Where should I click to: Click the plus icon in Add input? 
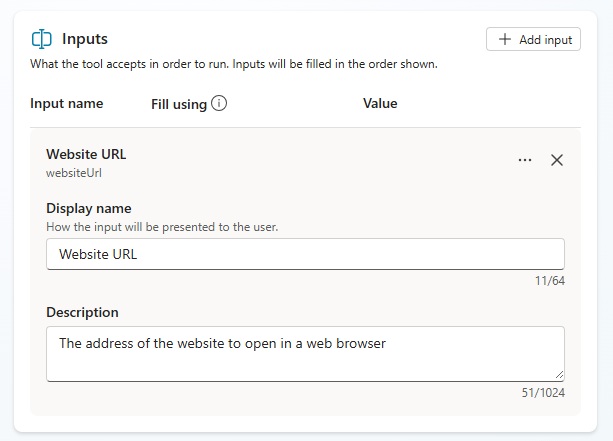pyautogui.click(x=505, y=39)
